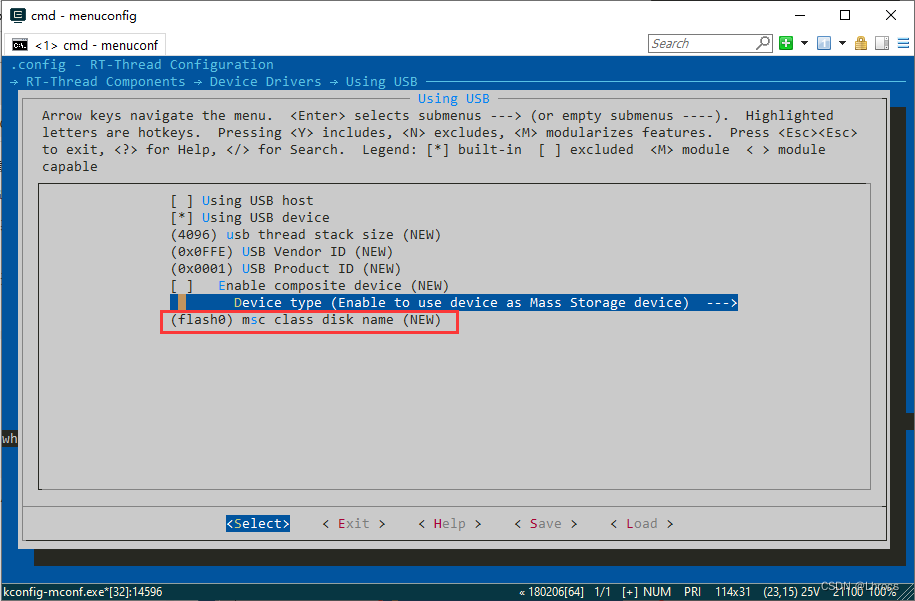This screenshot has height=601, width=915.
Task: Click the ConEmu app icon in title bar
Action: point(18,15)
